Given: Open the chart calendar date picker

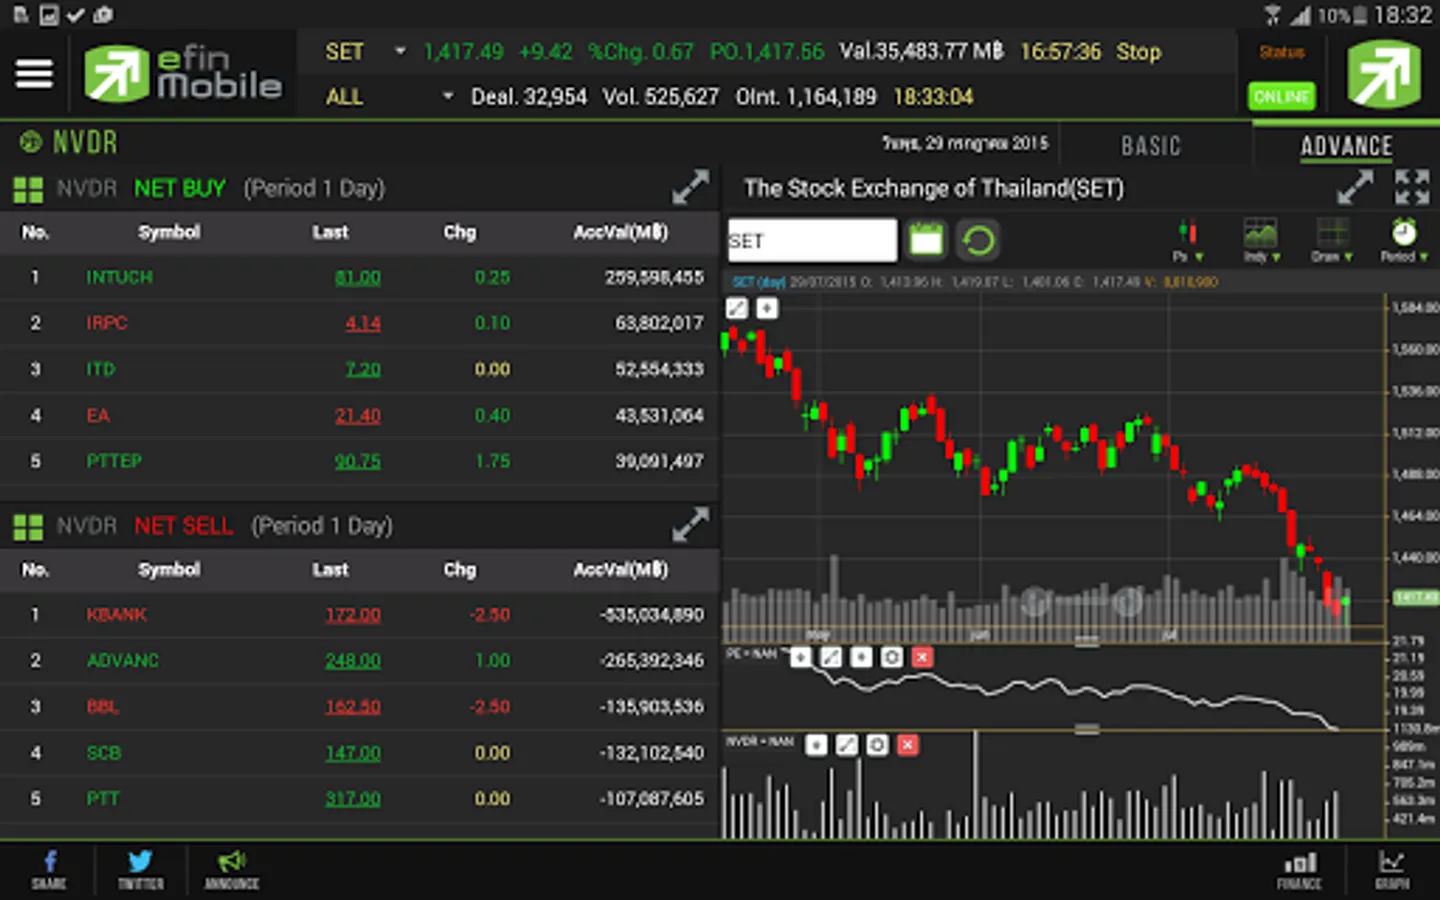Looking at the screenshot, I should [926, 240].
